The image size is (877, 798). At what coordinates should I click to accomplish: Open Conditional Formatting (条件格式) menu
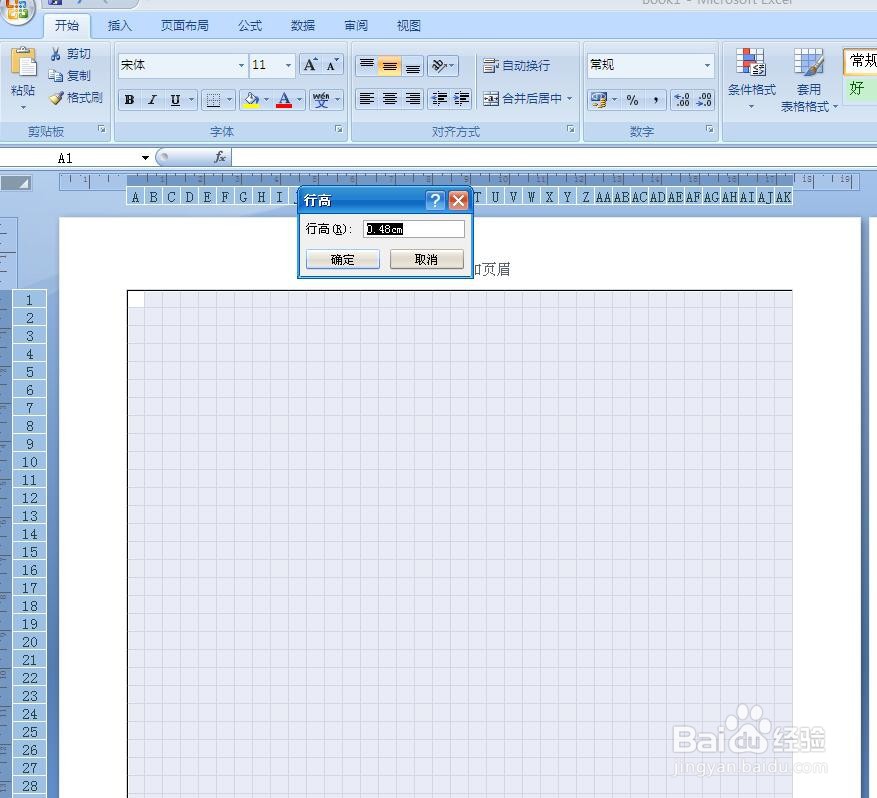[751, 79]
